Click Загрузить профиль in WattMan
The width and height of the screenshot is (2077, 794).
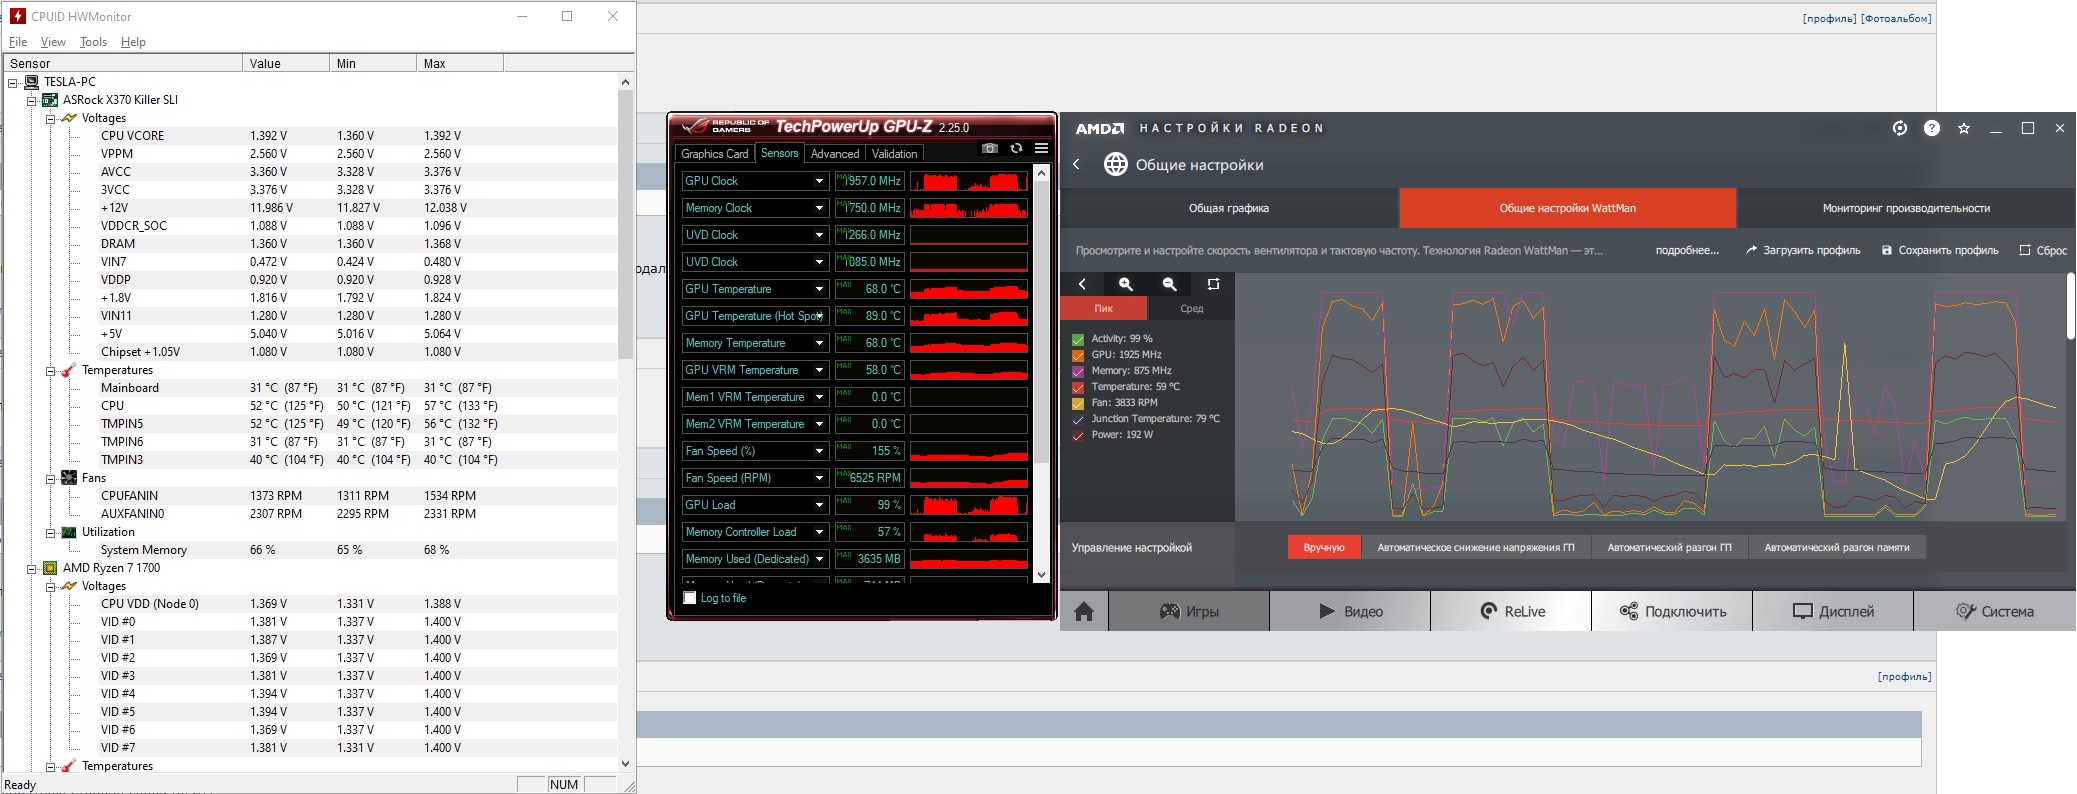[x=1803, y=251]
